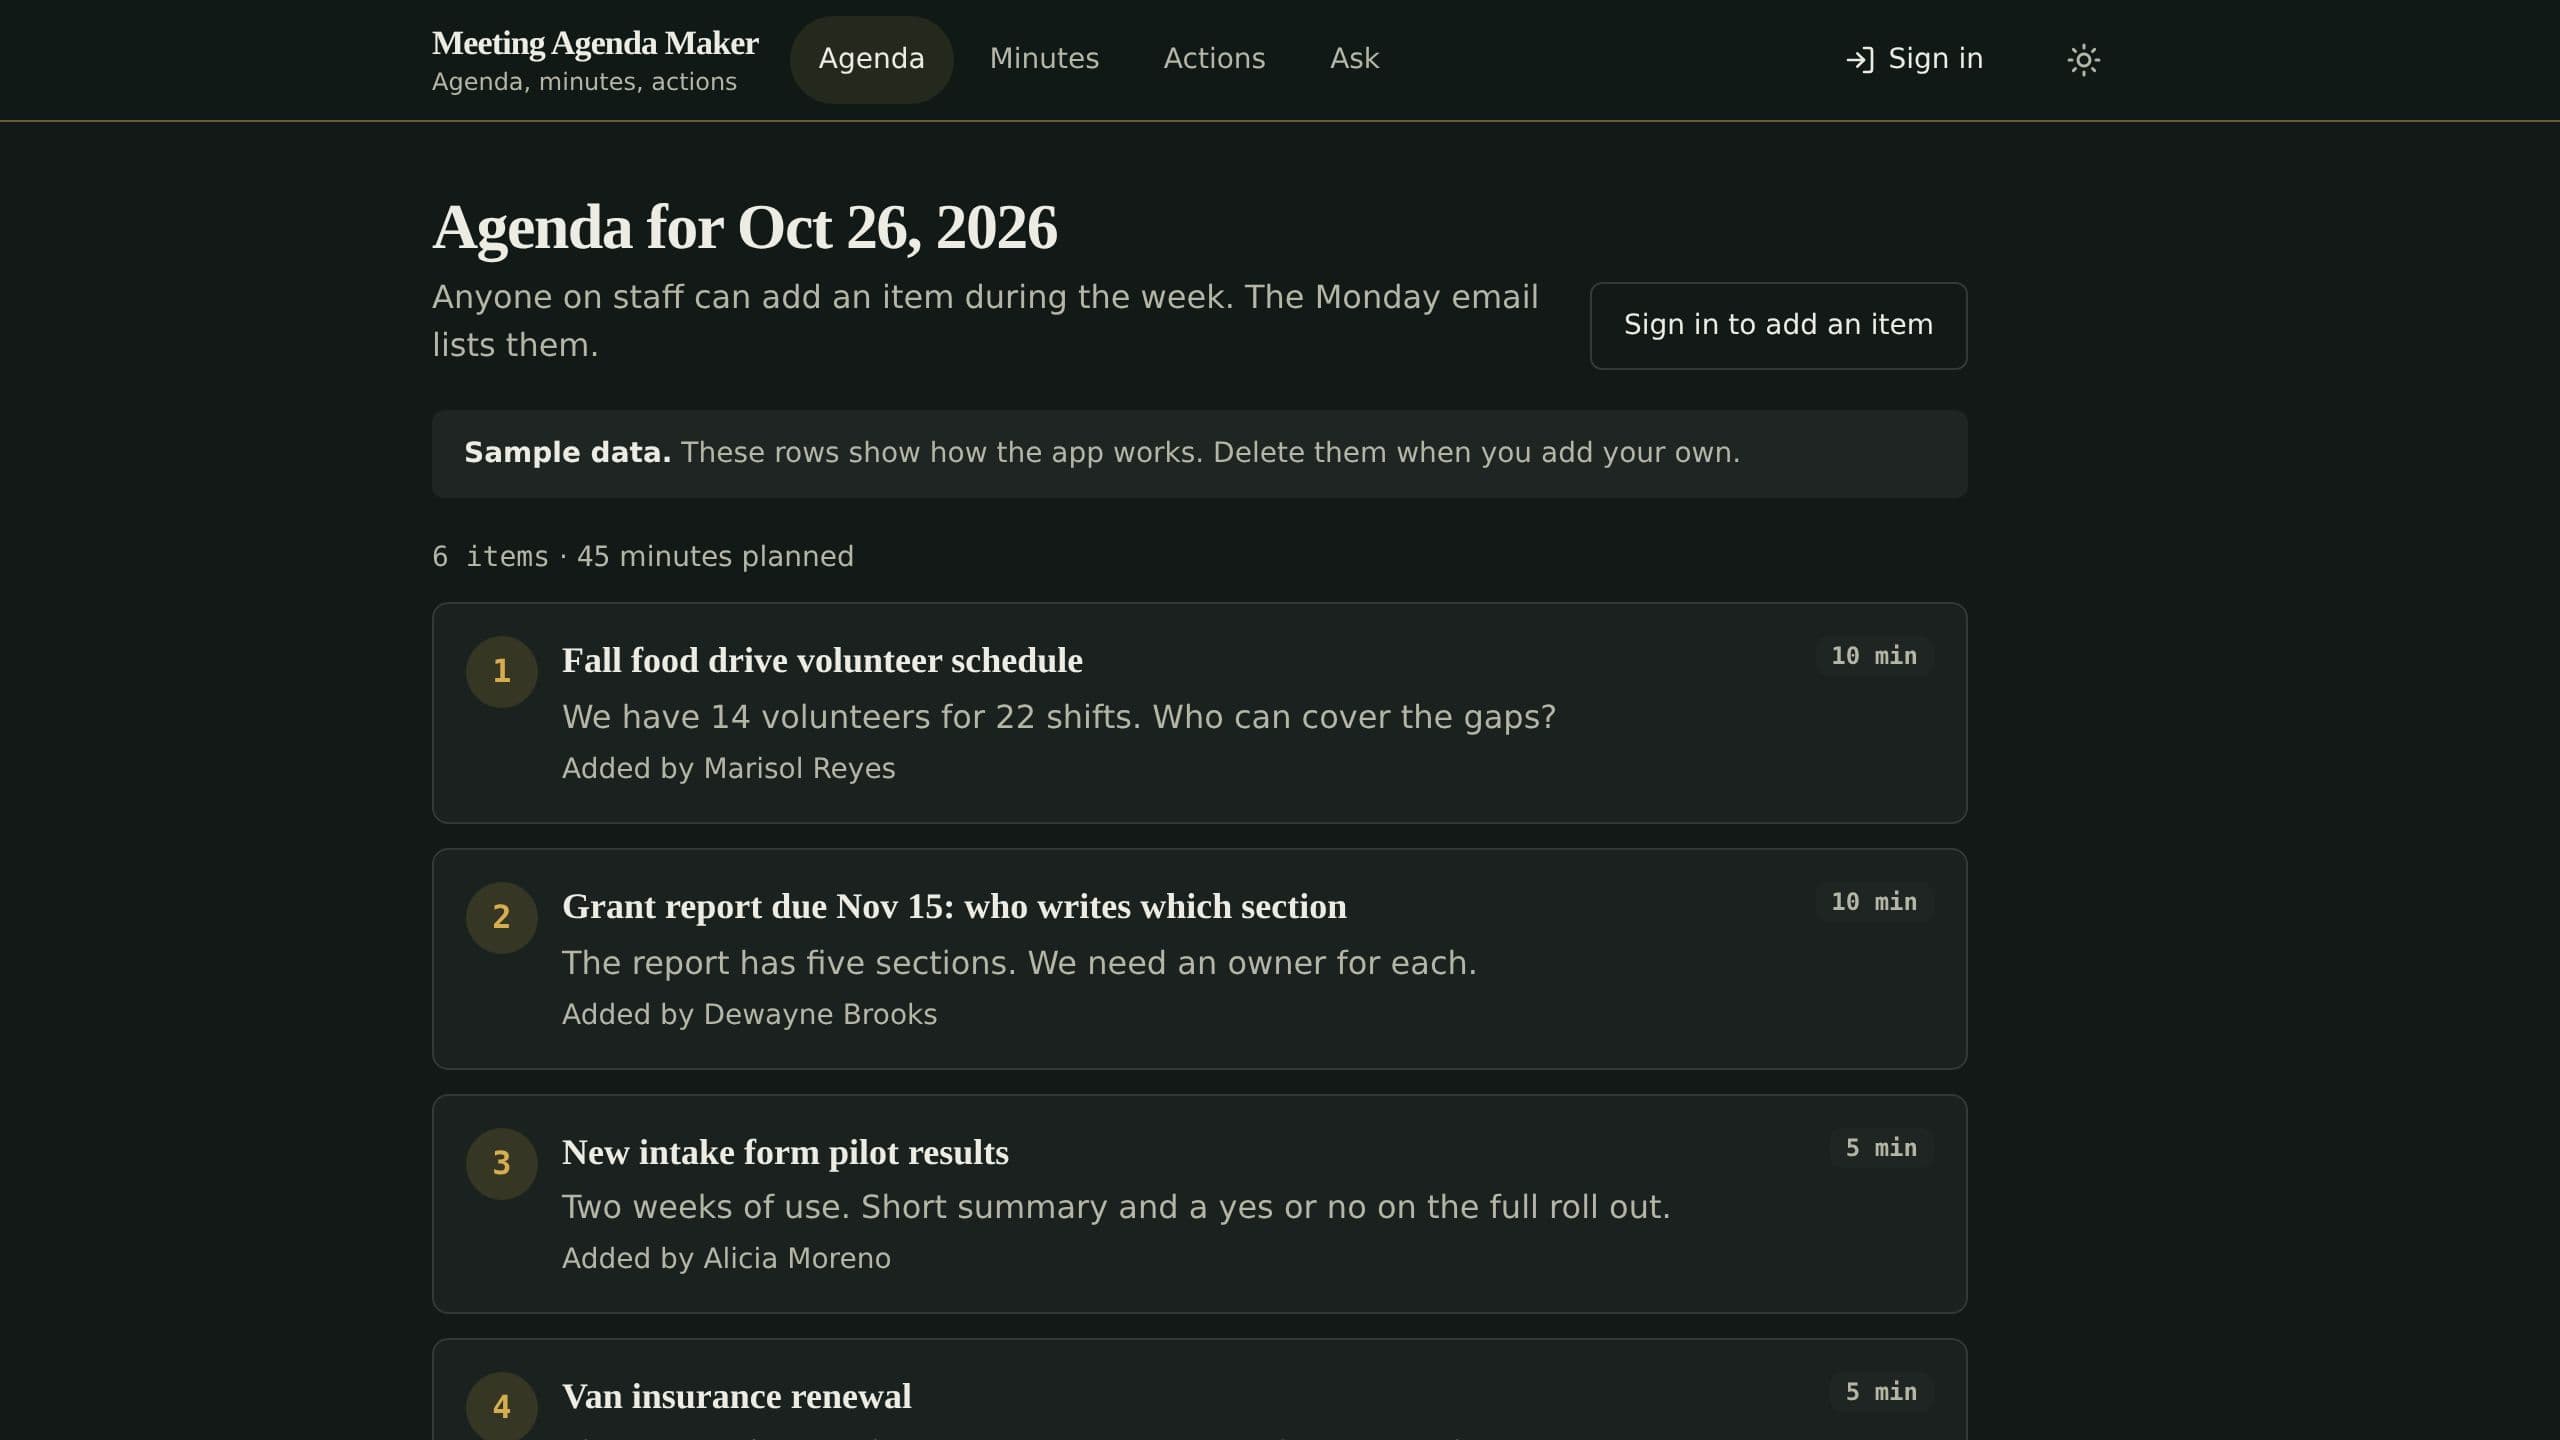Click 5 min badge on intake form item
Viewport: 2560px width, 1440px height.
pos(1881,1148)
